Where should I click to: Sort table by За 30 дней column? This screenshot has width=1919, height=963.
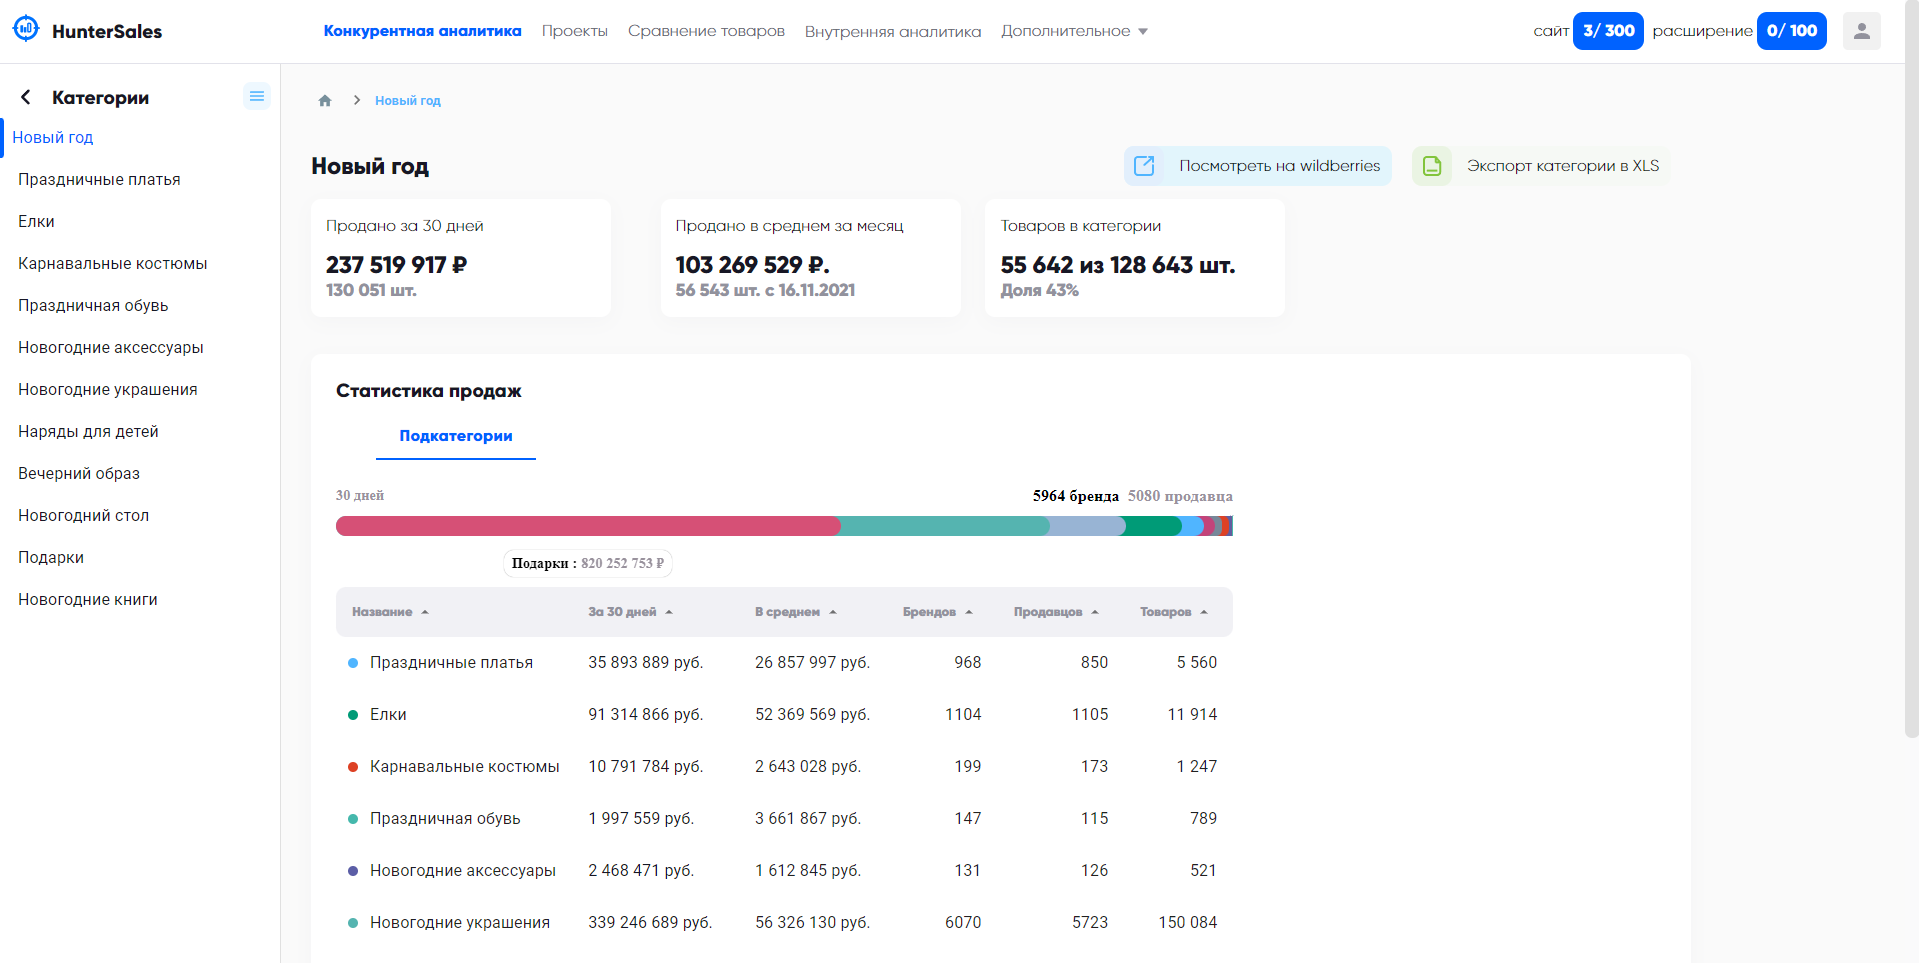coord(630,612)
